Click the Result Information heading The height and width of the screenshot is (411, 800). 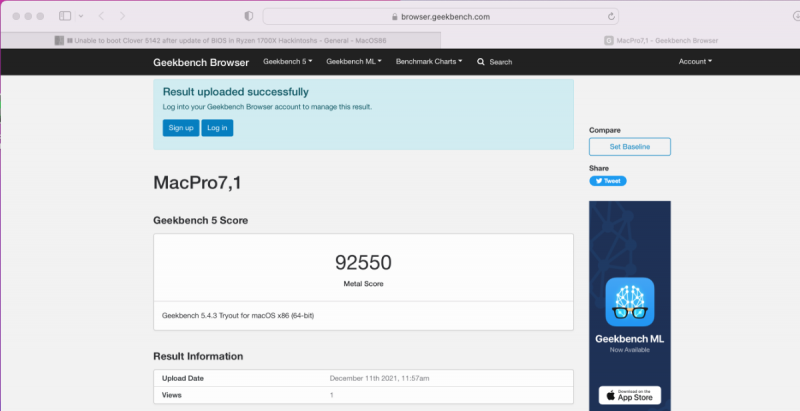click(198, 356)
